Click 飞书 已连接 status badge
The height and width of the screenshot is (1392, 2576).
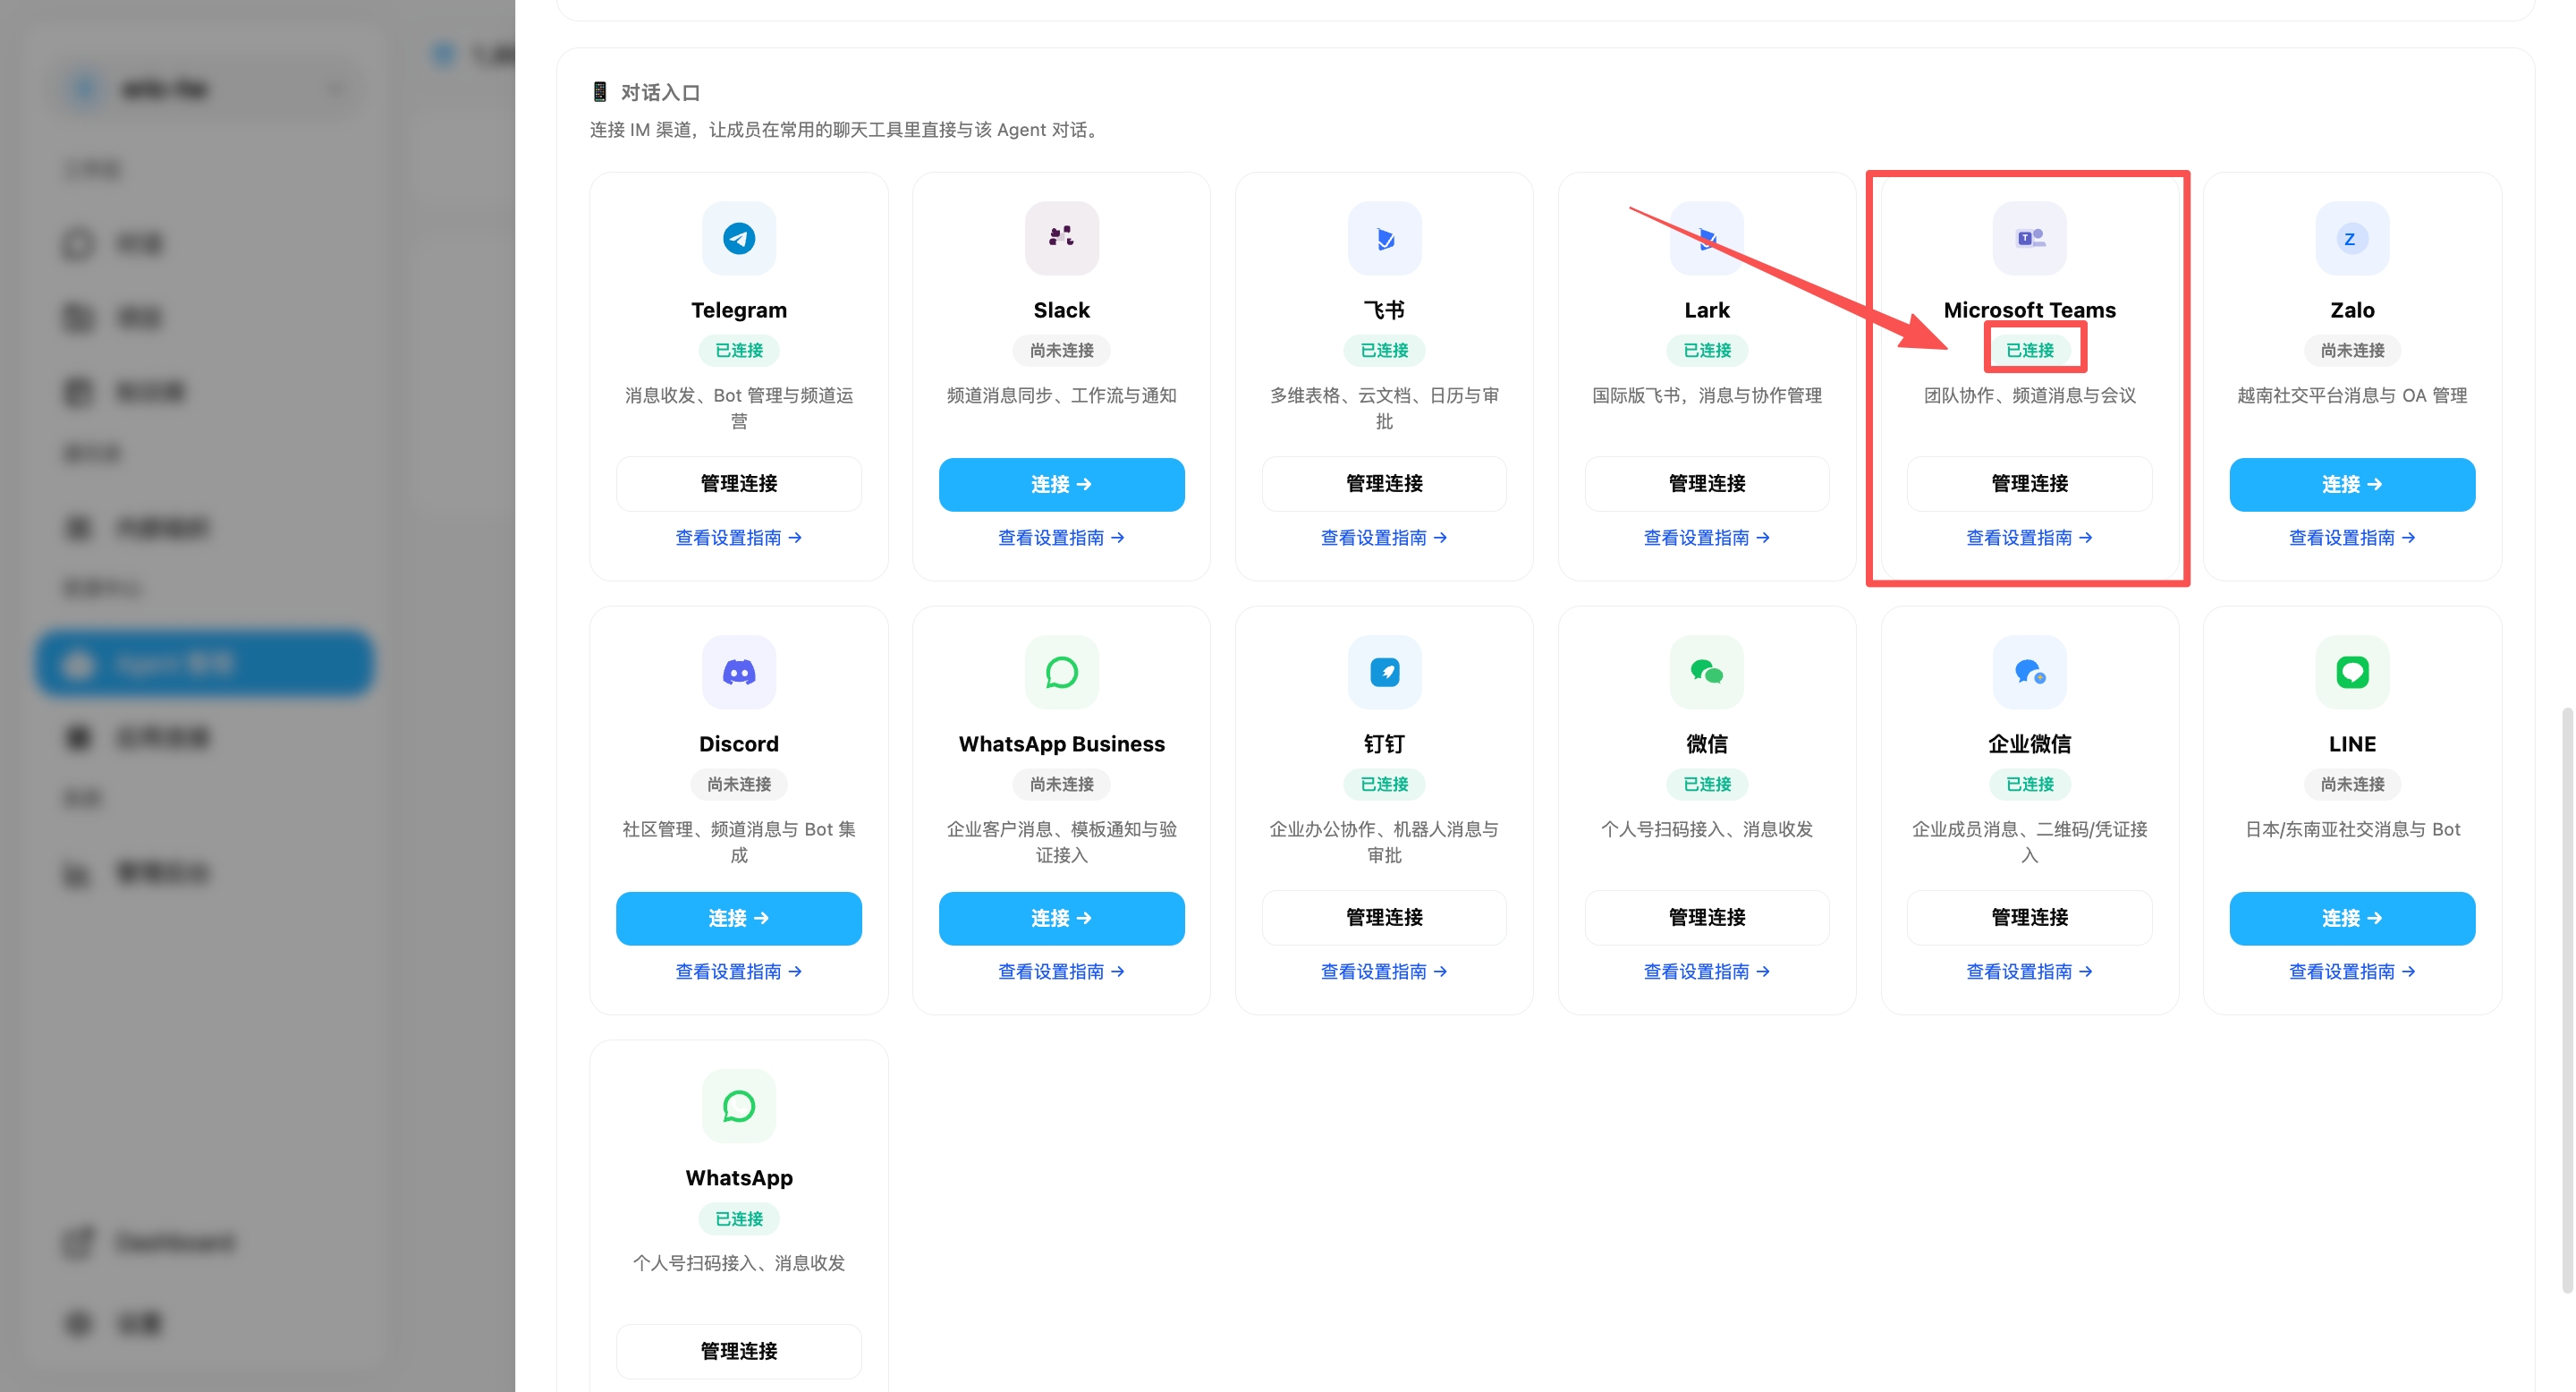[1384, 350]
